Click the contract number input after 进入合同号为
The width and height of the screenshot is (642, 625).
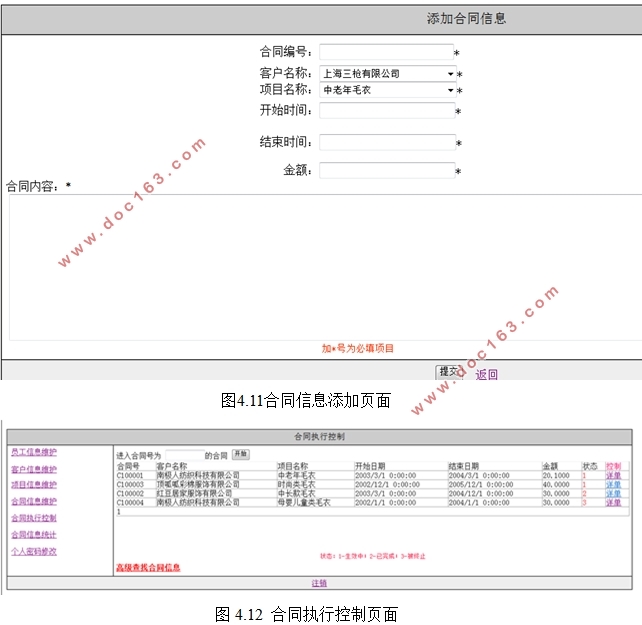pyautogui.click(x=185, y=455)
